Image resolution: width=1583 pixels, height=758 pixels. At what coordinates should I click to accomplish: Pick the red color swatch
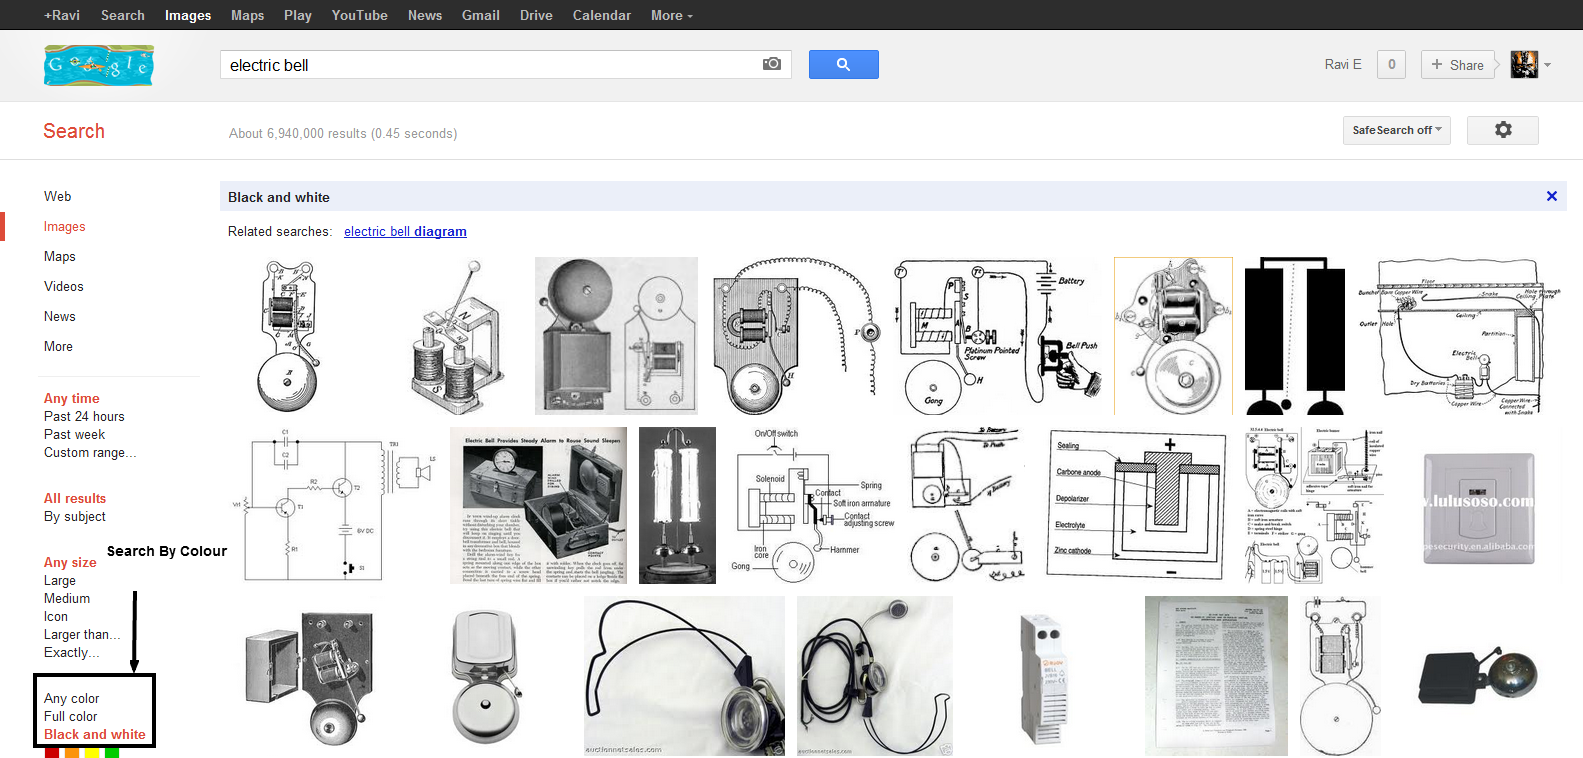click(x=52, y=752)
